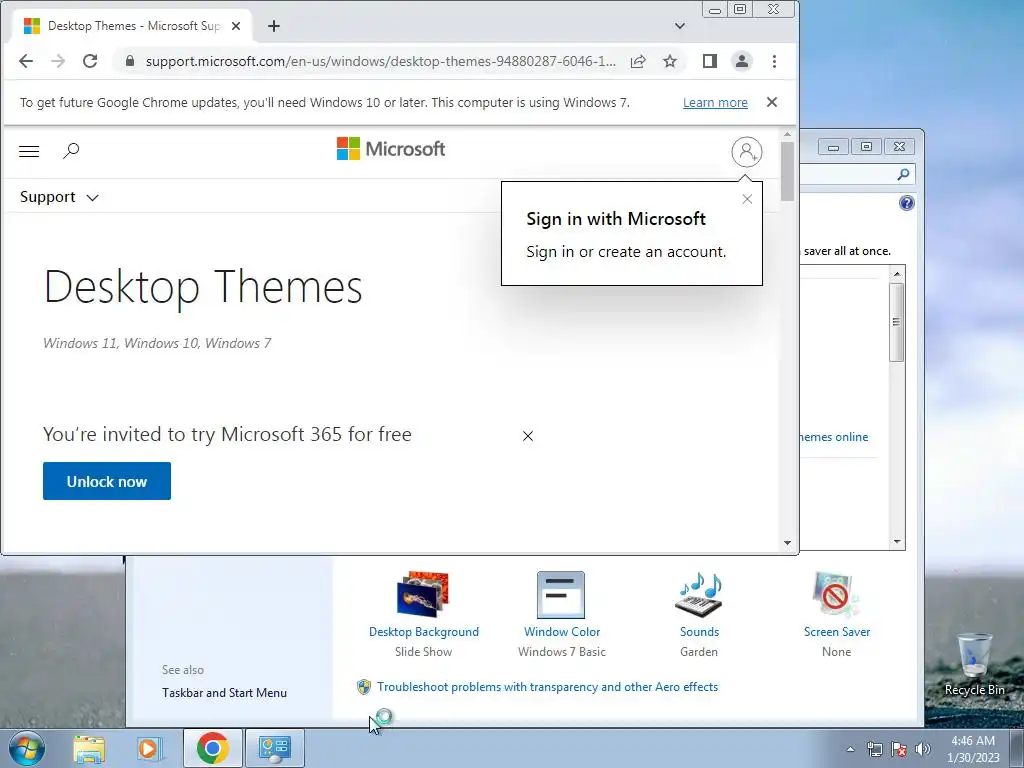Image resolution: width=1024 pixels, height=768 pixels.
Task: Open new tab in Chrome
Action: [274, 26]
